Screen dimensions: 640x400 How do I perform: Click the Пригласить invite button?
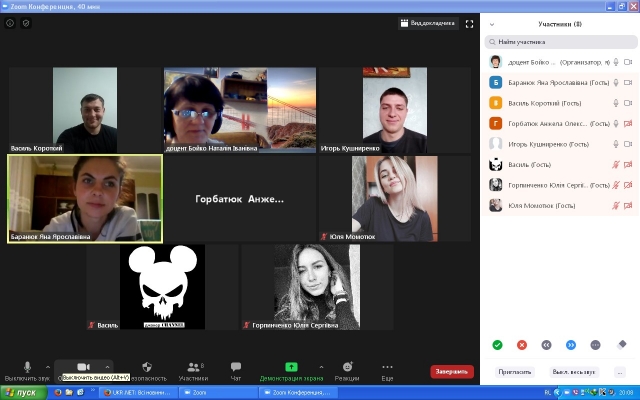pos(515,372)
